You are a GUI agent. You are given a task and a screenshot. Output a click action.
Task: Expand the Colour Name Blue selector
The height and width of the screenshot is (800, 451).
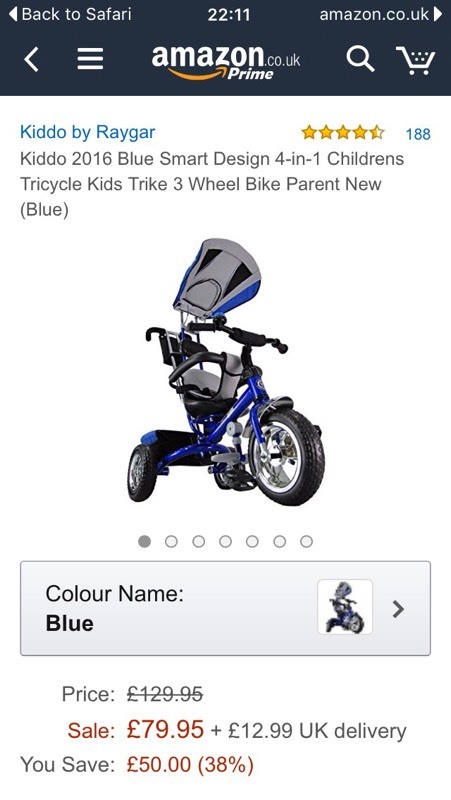click(226, 608)
